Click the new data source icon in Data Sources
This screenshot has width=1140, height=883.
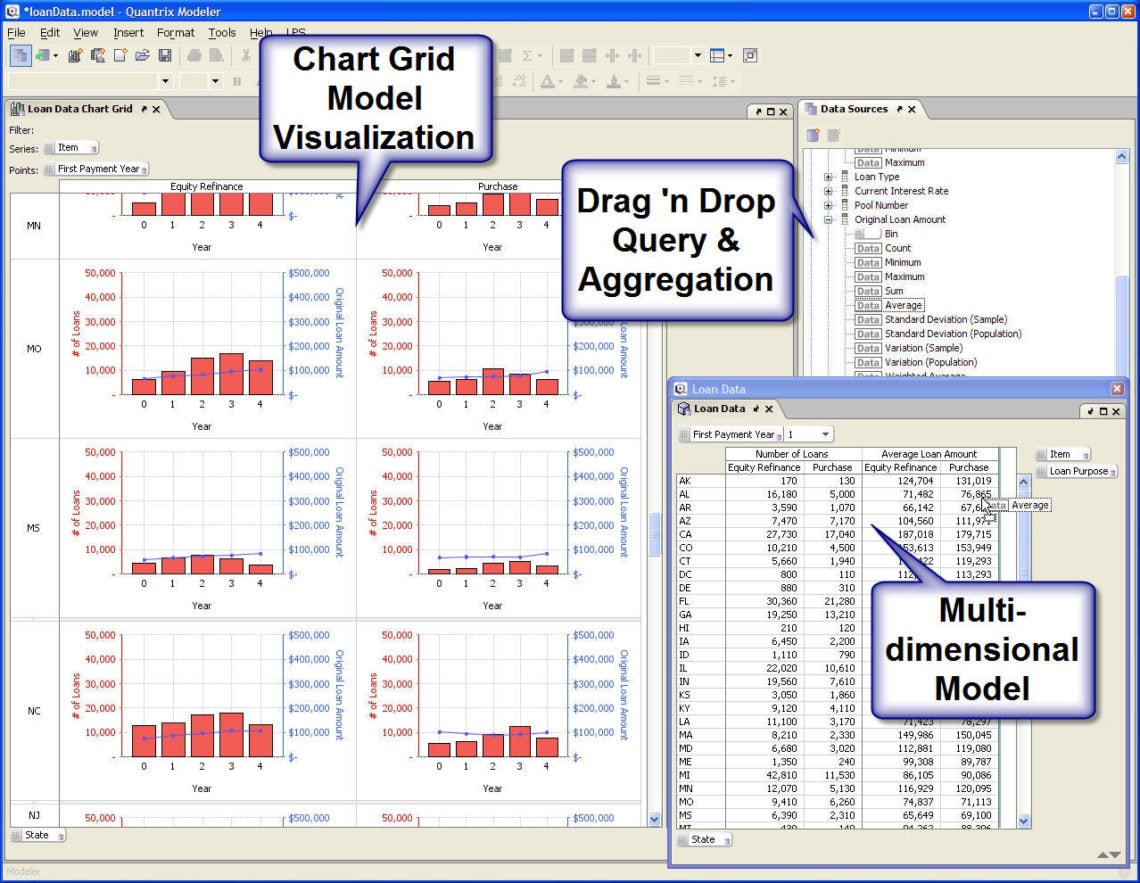(813, 134)
